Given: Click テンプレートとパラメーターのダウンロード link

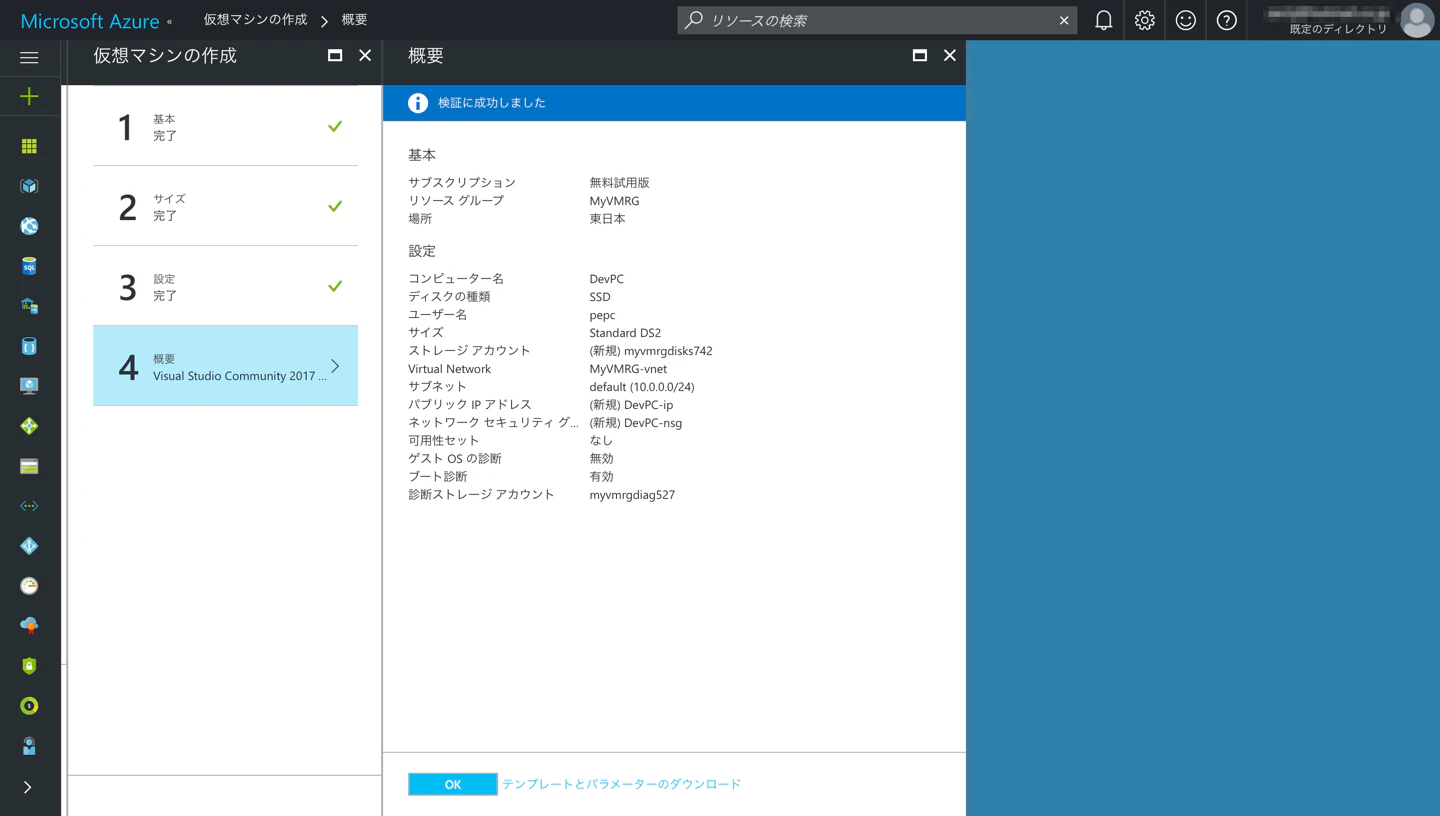Looking at the screenshot, I should (622, 784).
